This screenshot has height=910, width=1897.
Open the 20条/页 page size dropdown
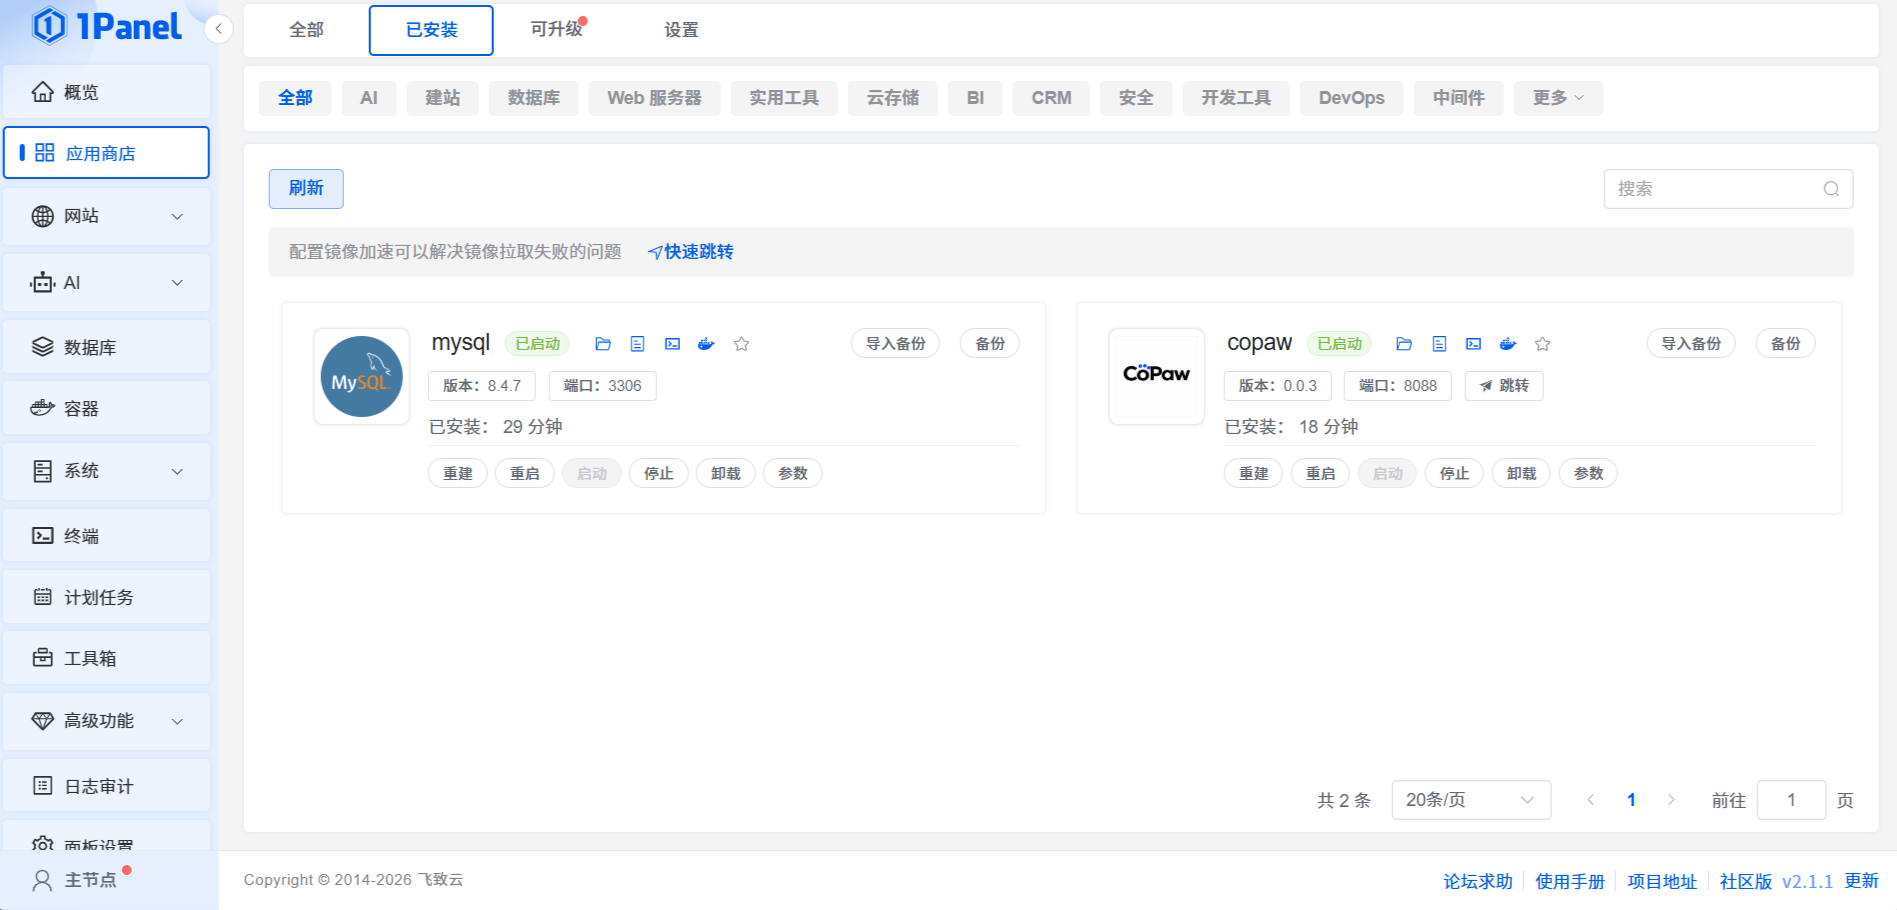(1470, 800)
